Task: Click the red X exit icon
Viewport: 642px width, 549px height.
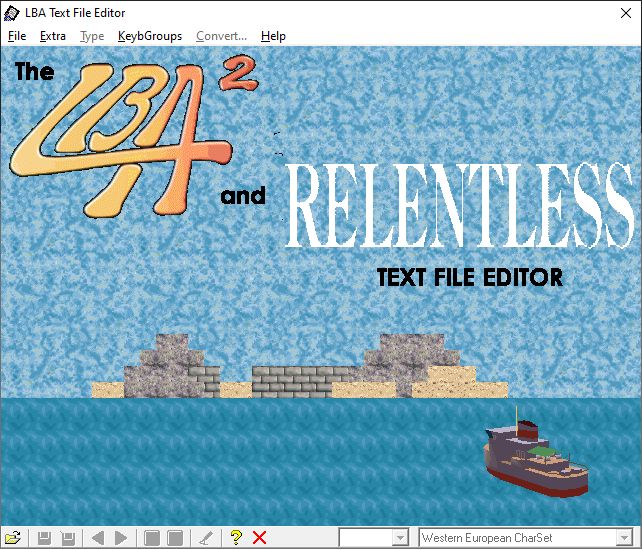Action: click(x=259, y=538)
